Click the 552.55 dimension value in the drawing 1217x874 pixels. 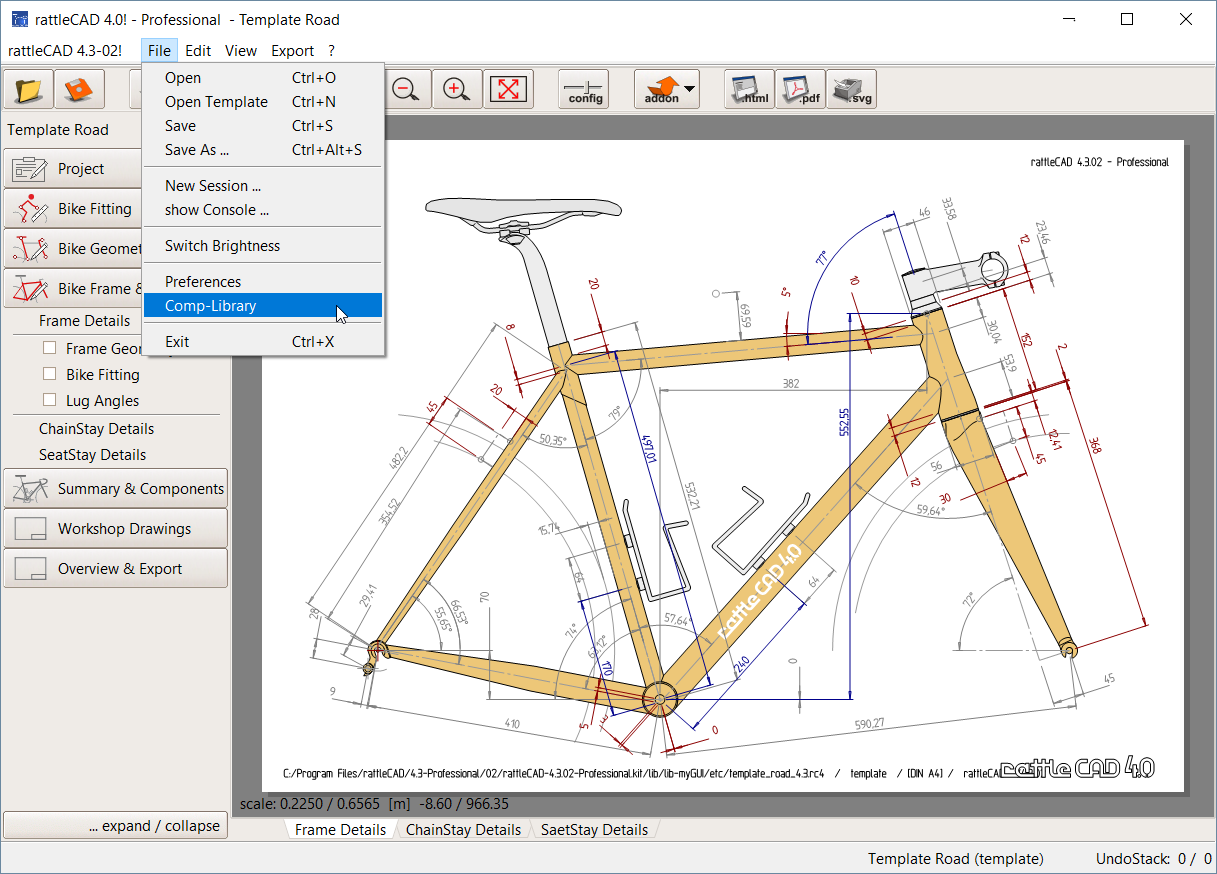coord(844,422)
